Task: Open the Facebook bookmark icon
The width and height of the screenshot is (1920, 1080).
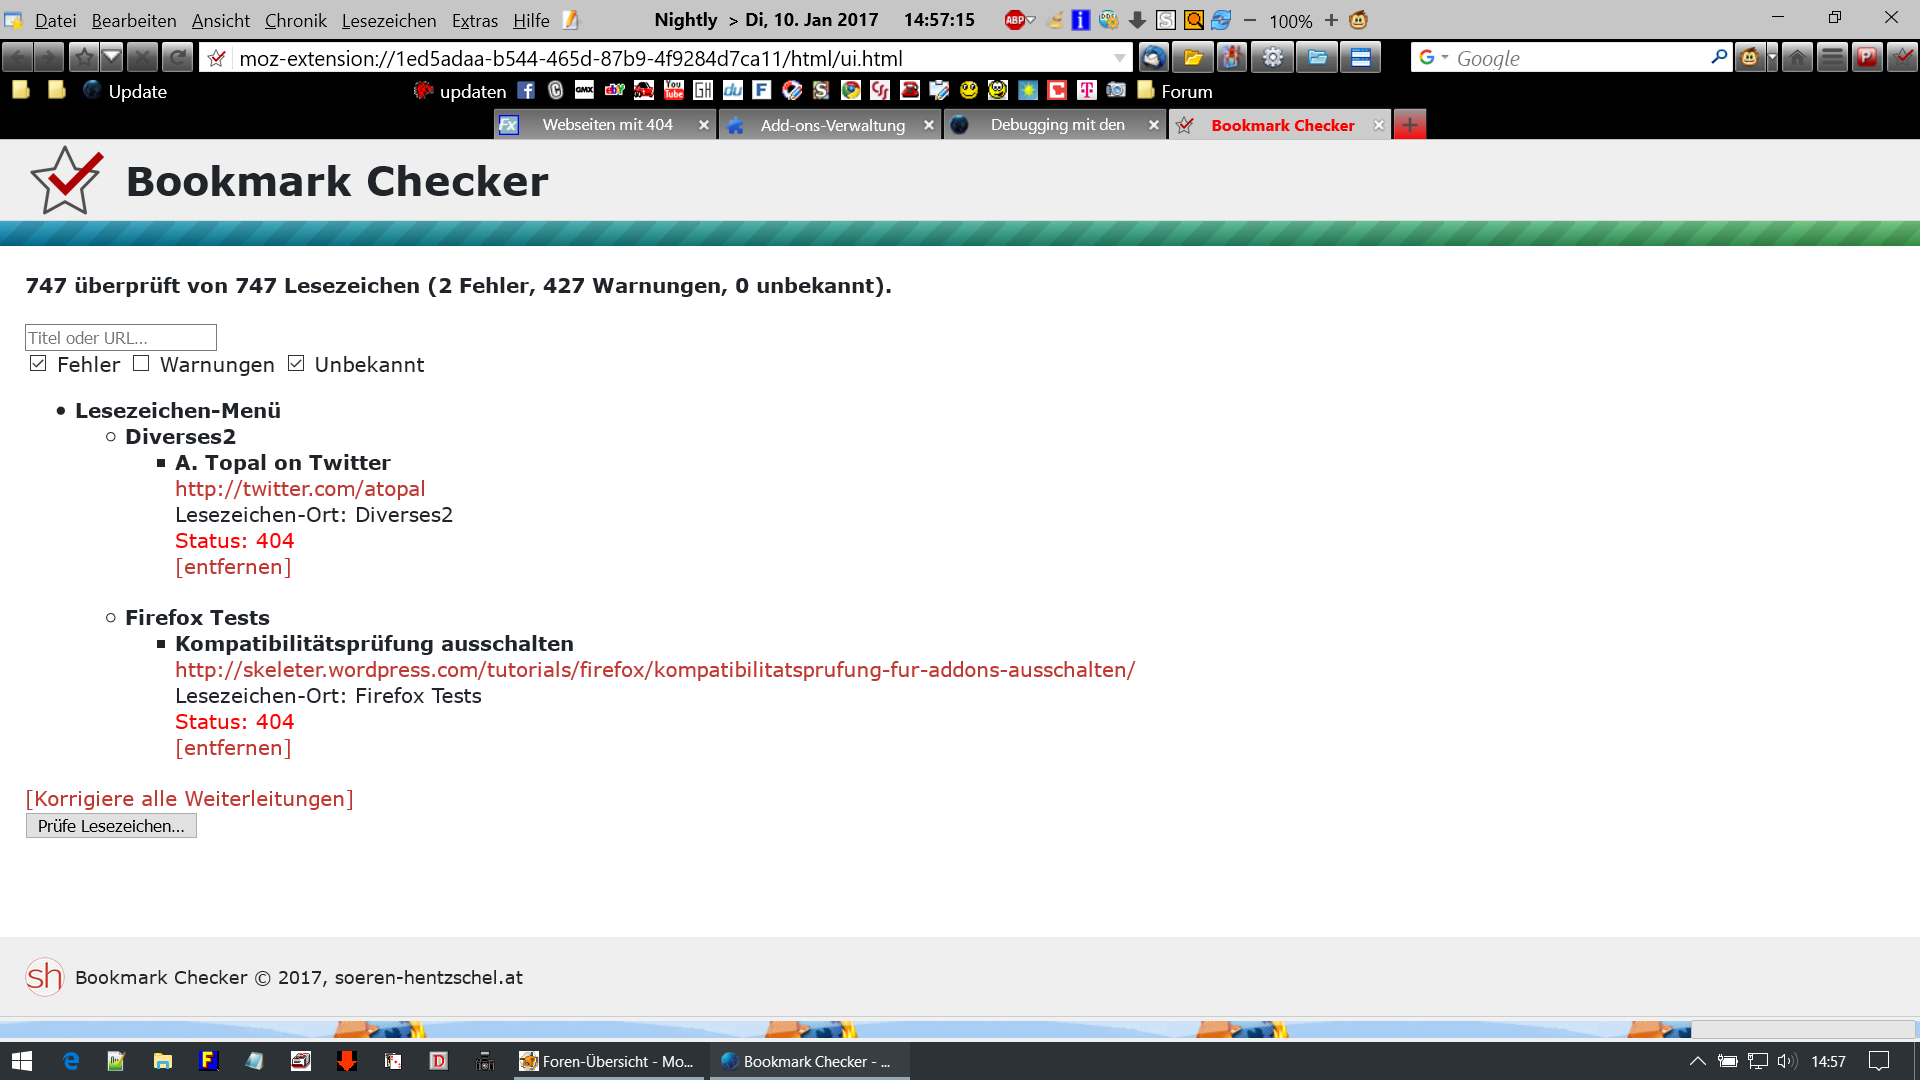Action: tap(526, 91)
